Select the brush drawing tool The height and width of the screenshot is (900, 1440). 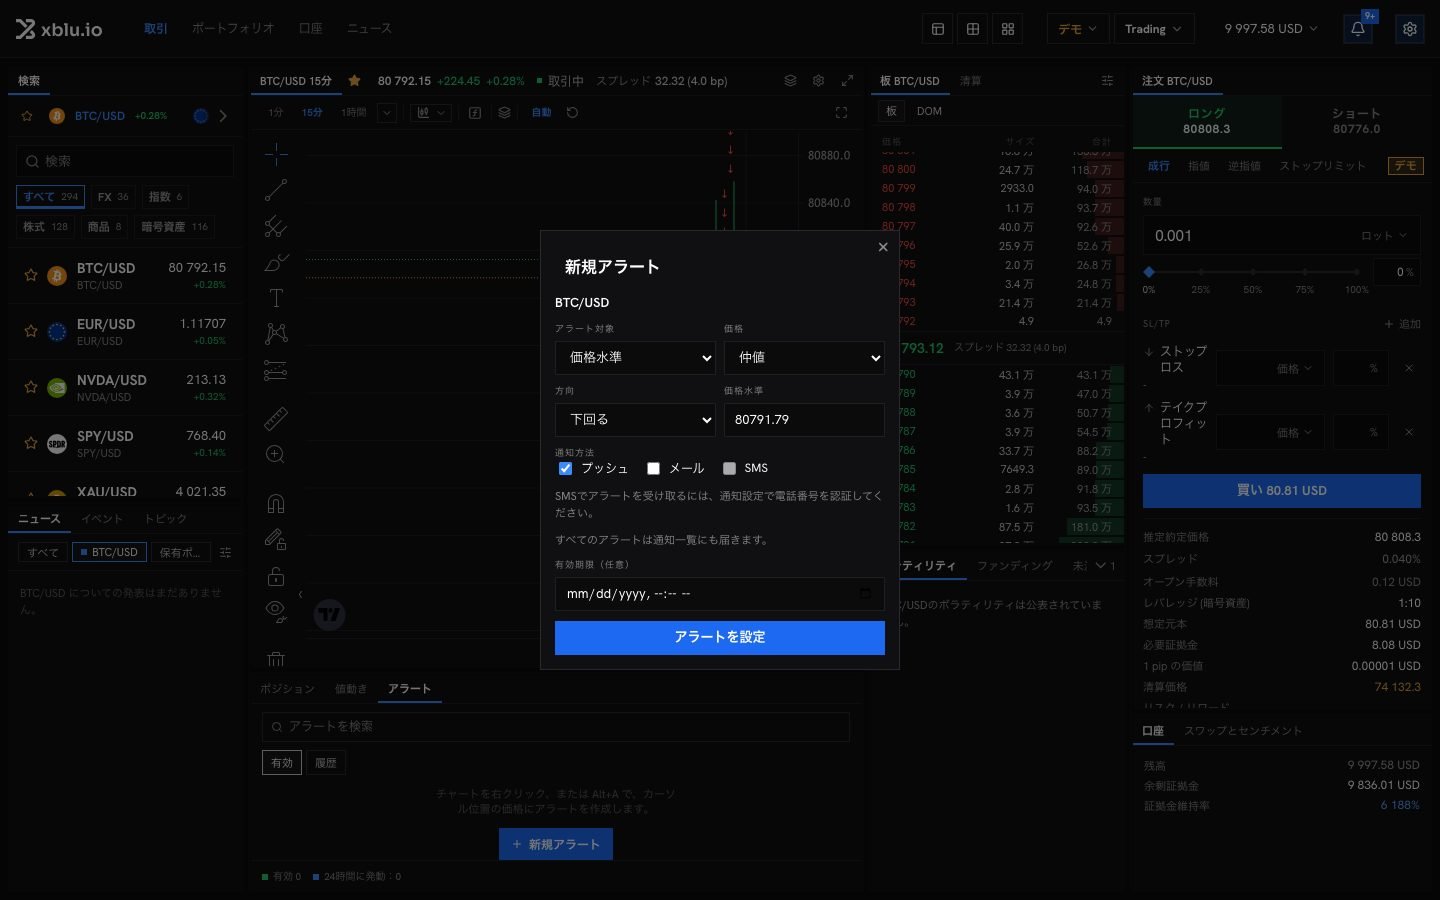tap(276, 262)
